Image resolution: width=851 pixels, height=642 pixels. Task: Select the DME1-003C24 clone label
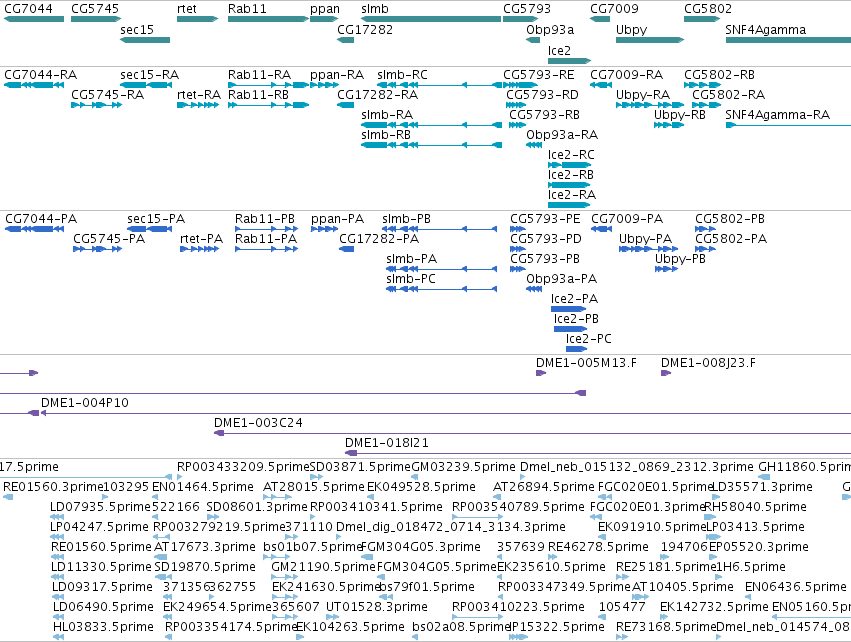(x=258, y=423)
